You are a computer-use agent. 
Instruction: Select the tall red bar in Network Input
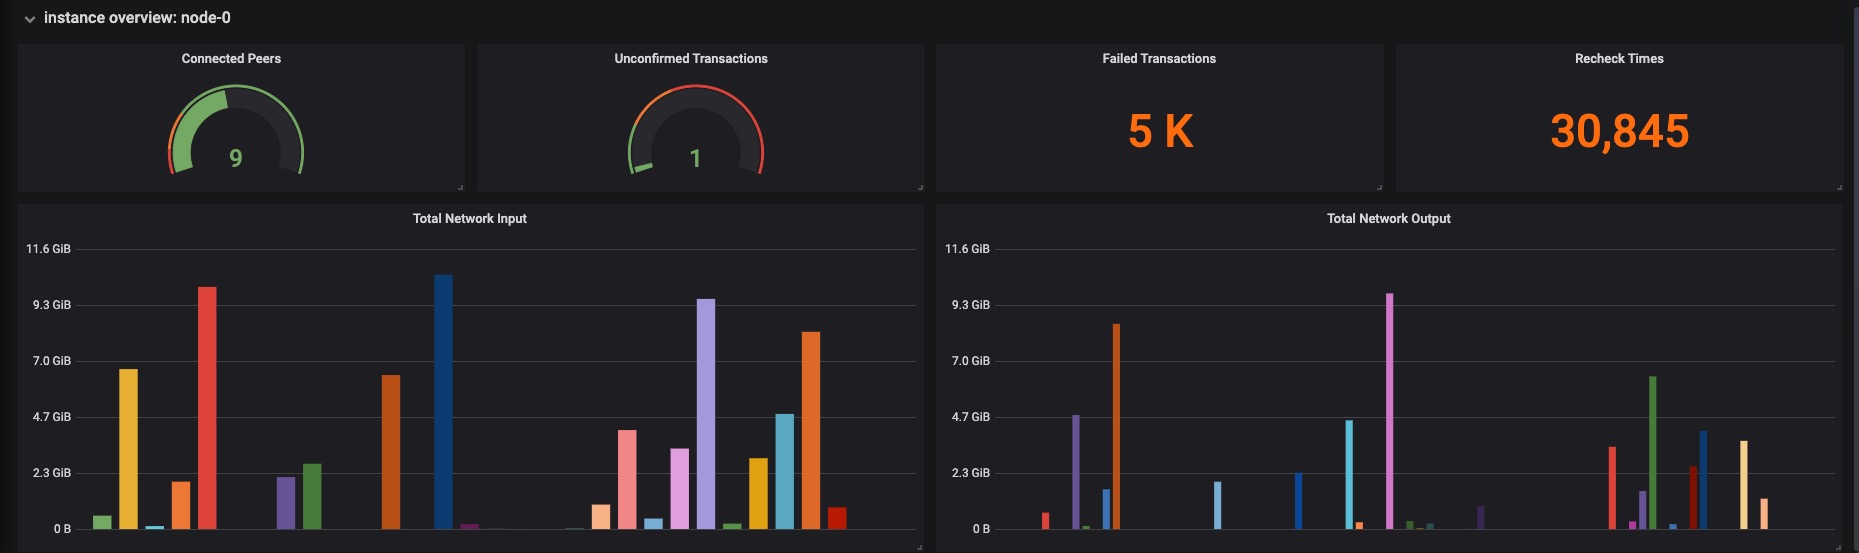(207, 408)
